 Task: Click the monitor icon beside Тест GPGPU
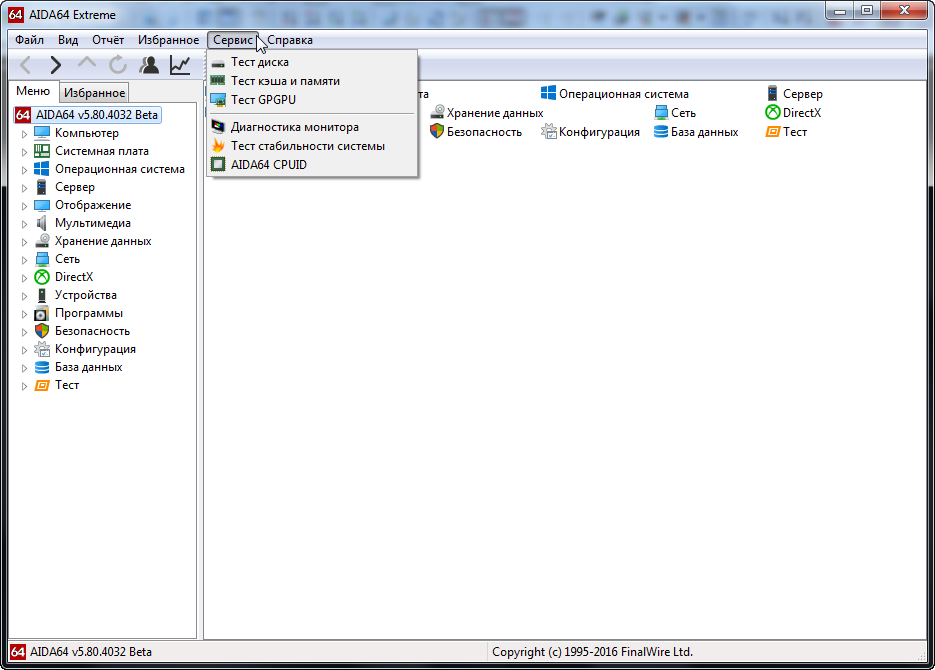(x=218, y=100)
